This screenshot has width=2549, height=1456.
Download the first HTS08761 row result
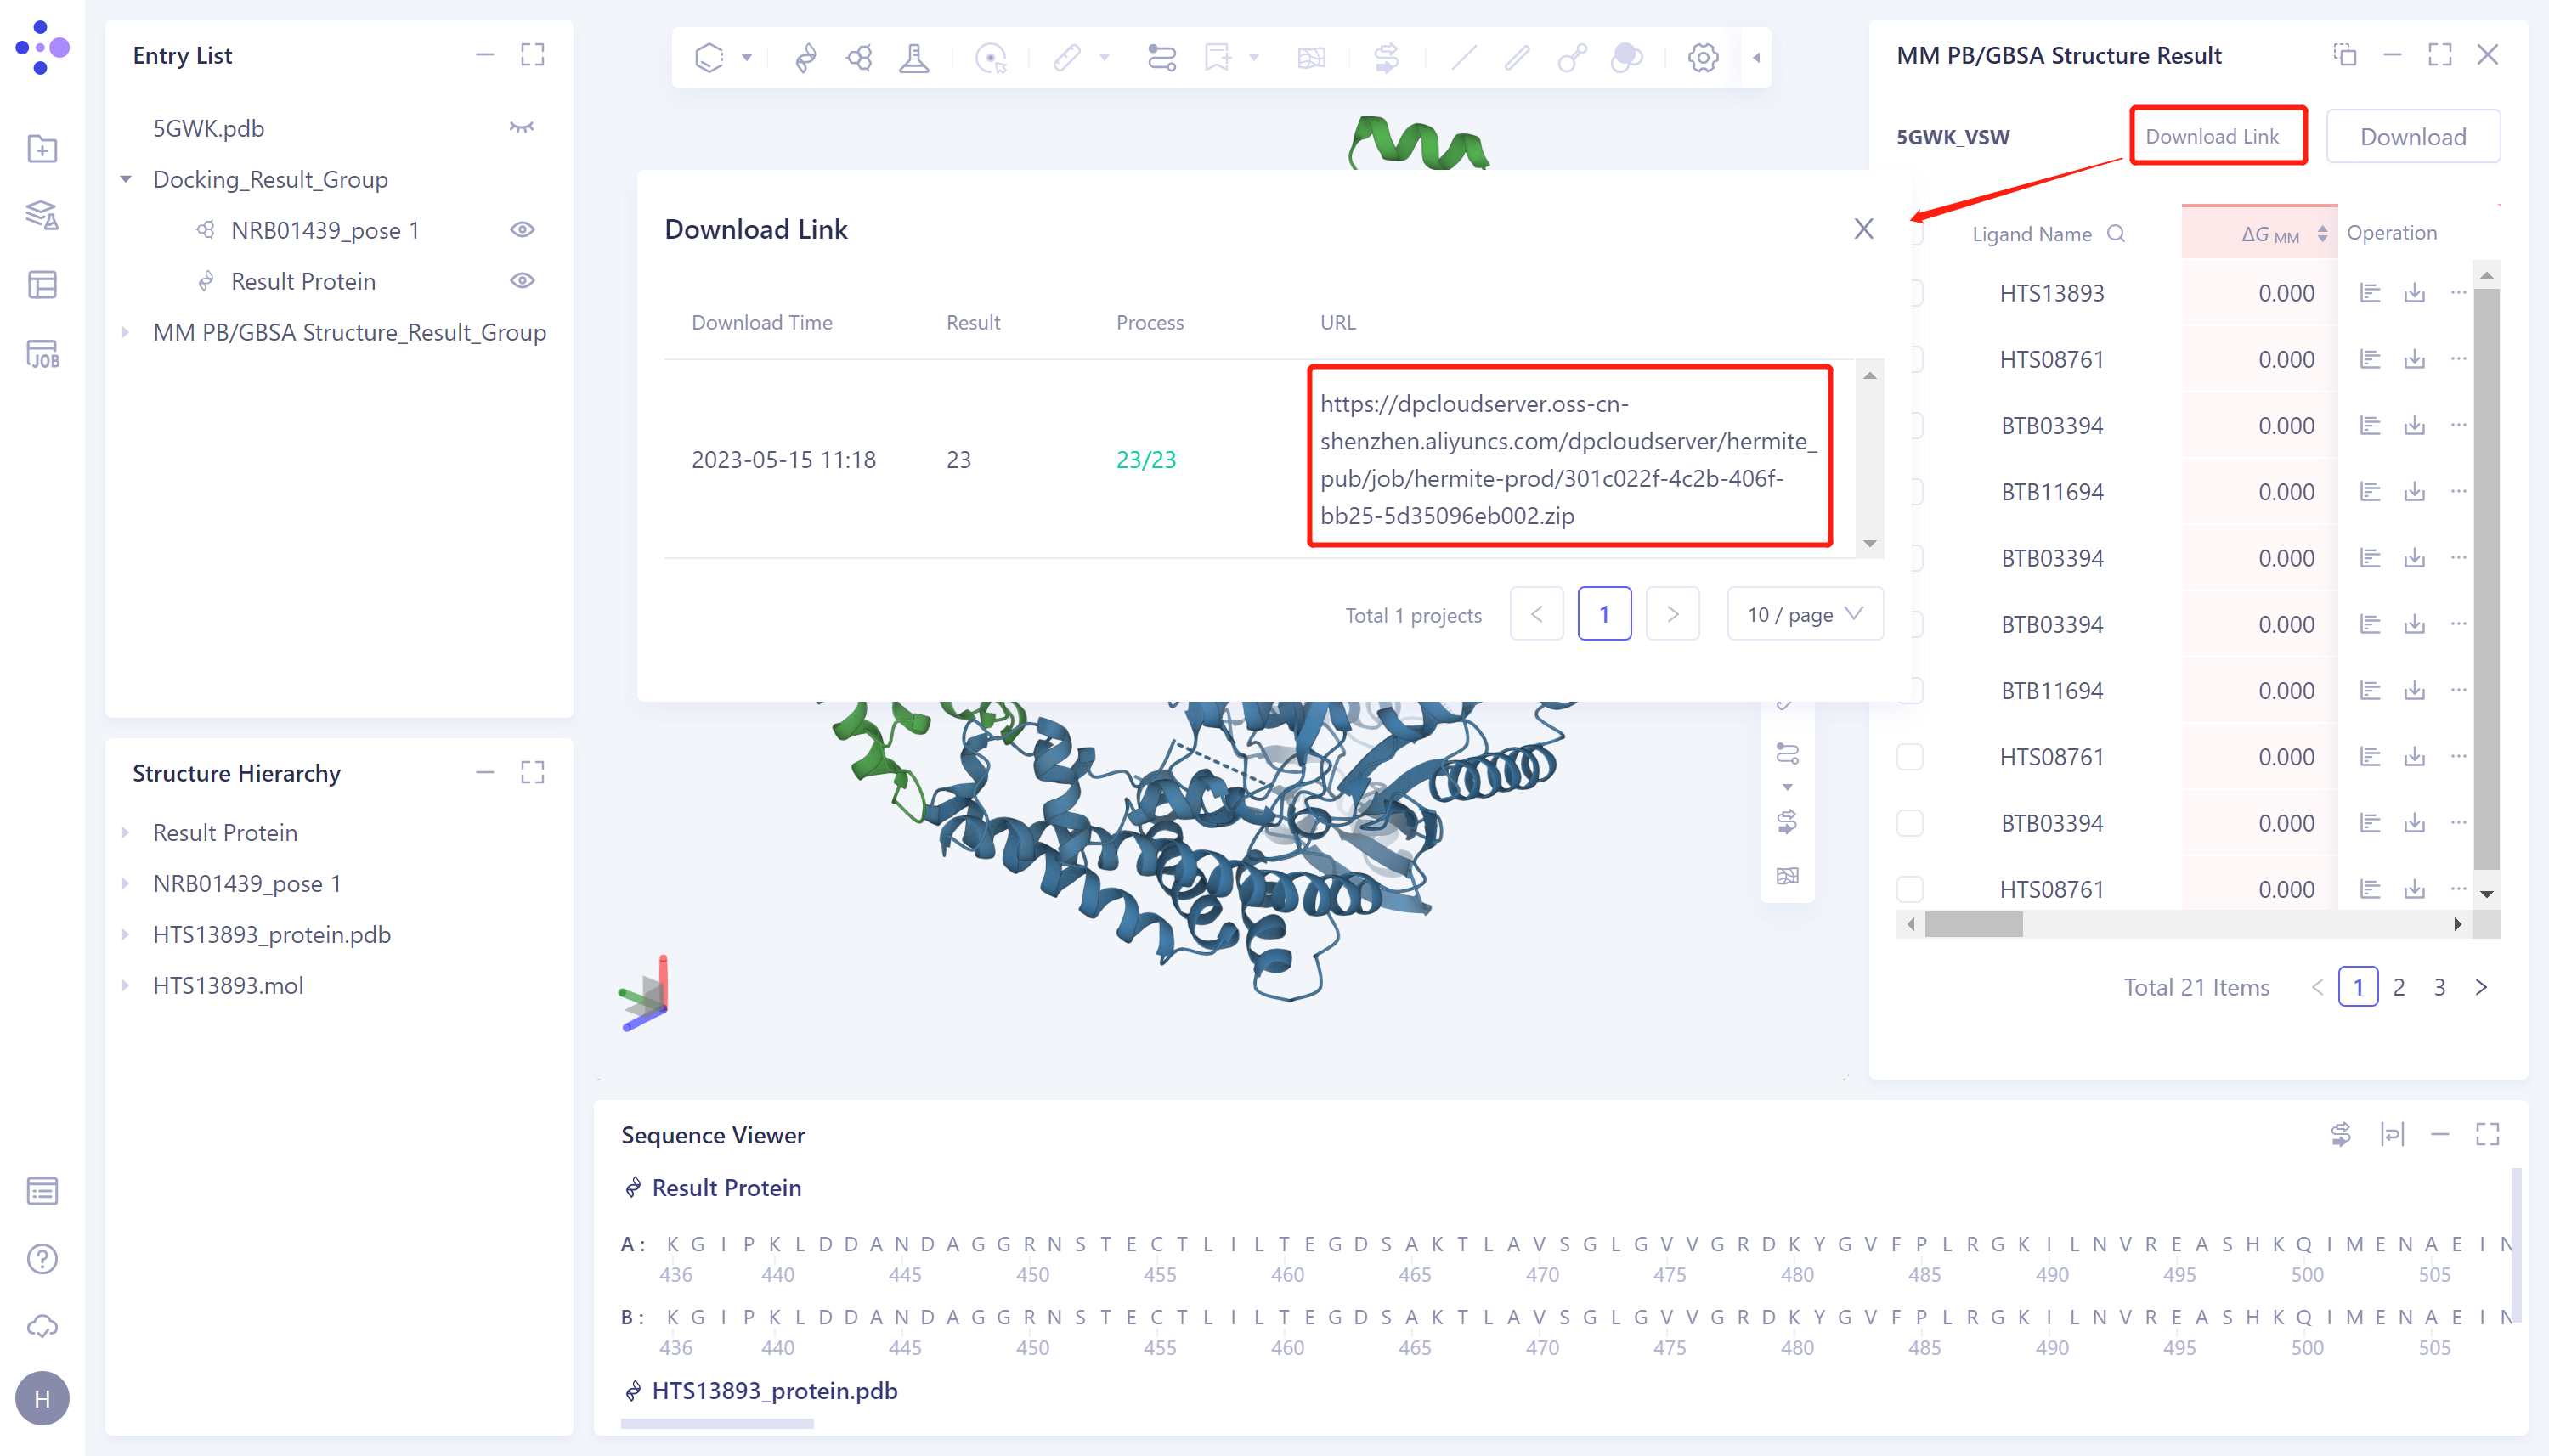pyautogui.click(x=2415, y=359)
